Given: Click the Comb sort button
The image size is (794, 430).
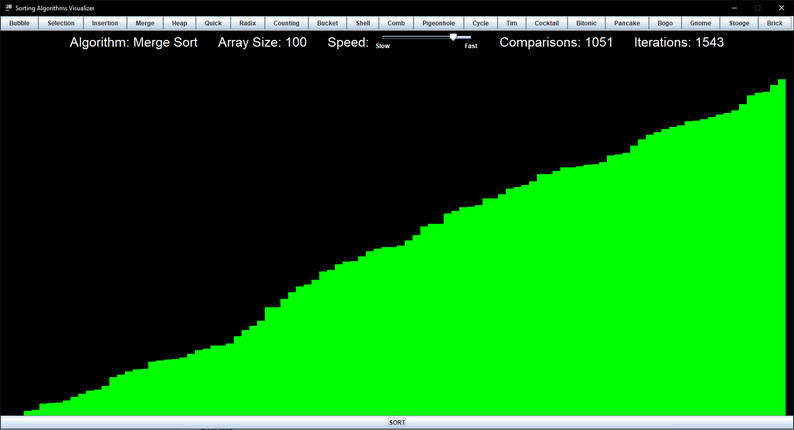Looking at the screenshot, I should click(396, 23).
